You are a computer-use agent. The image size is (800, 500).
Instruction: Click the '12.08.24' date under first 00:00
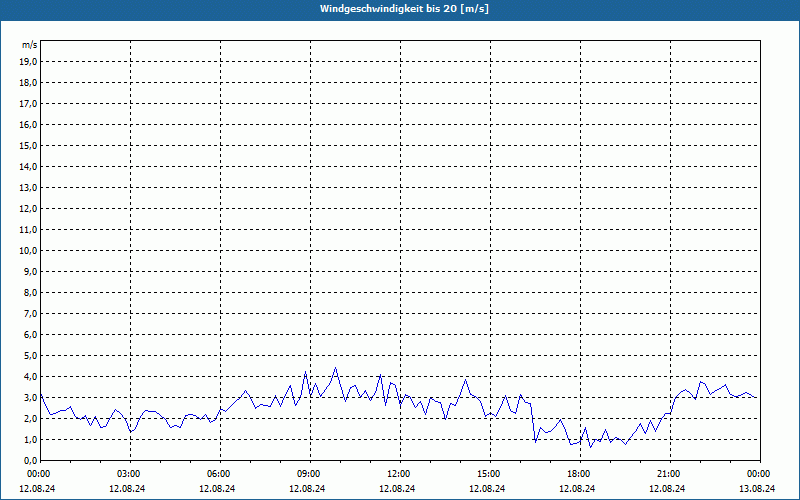[x=37, y=488]
